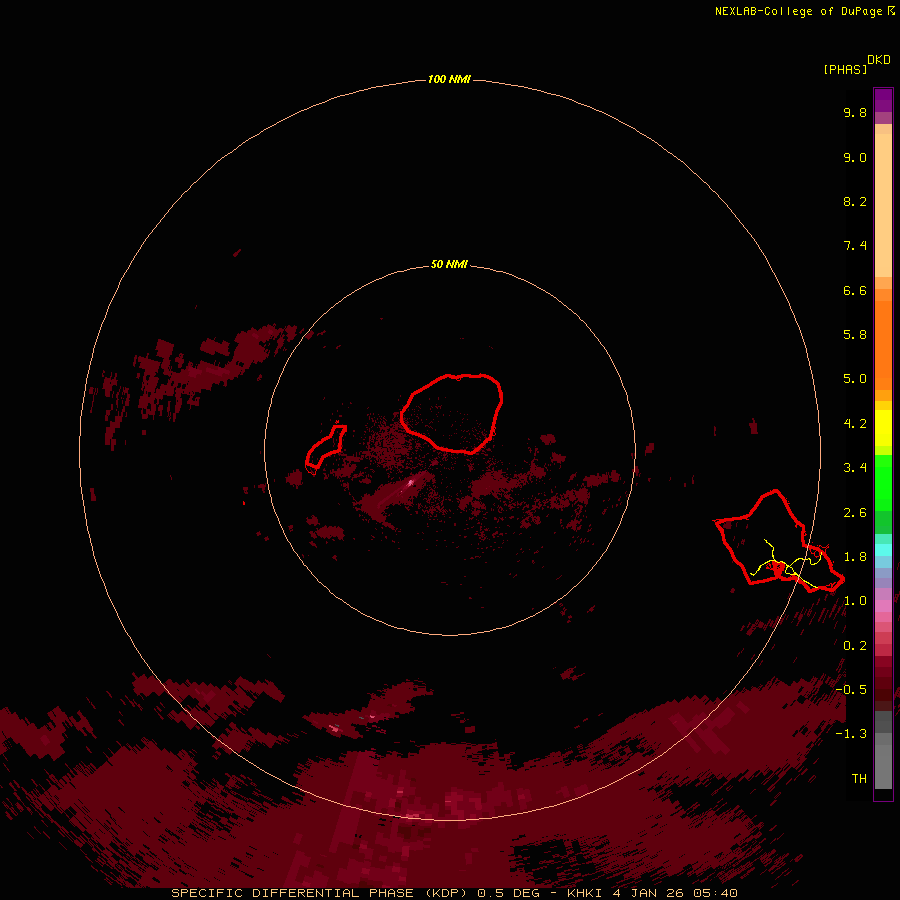
Task: Click the 7.4 legend value
Action: click(855, 246)
